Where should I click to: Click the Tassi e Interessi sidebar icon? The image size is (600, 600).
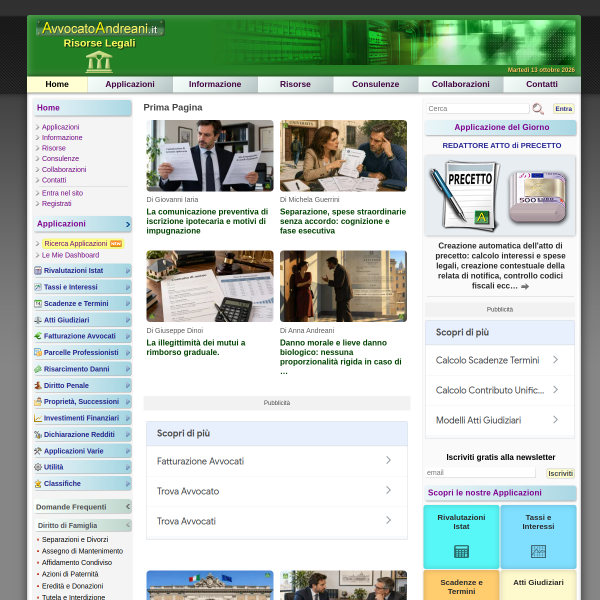tap(38, 287)
